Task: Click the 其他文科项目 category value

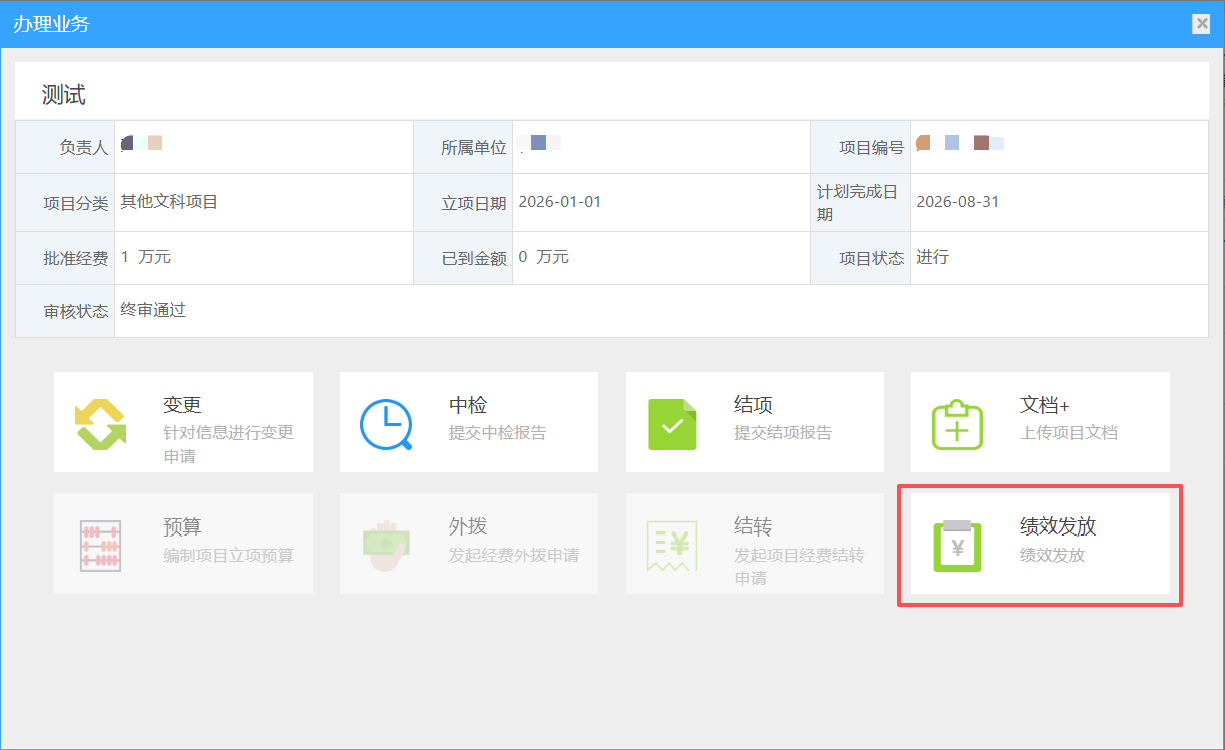Action: [169, 202]
